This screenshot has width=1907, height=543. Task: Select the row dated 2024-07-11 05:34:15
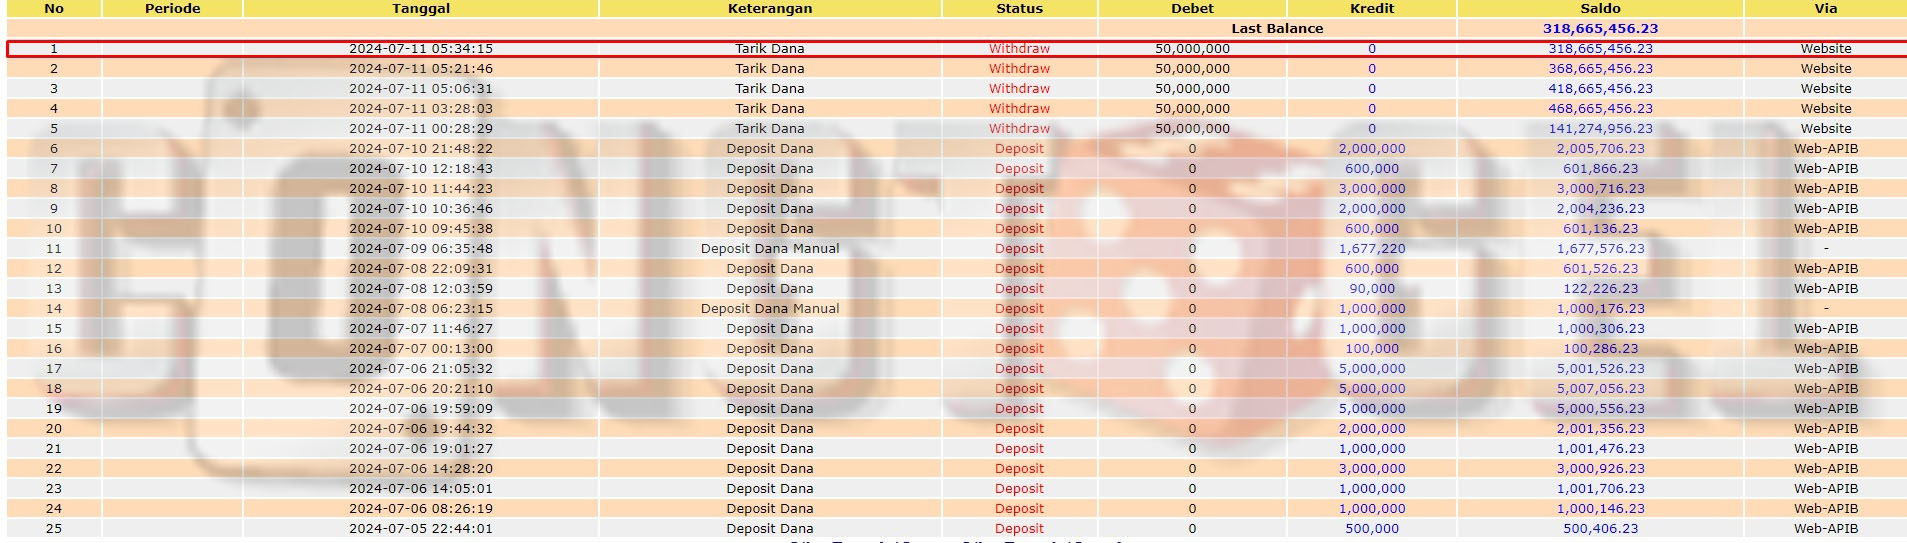coord(421,49)
